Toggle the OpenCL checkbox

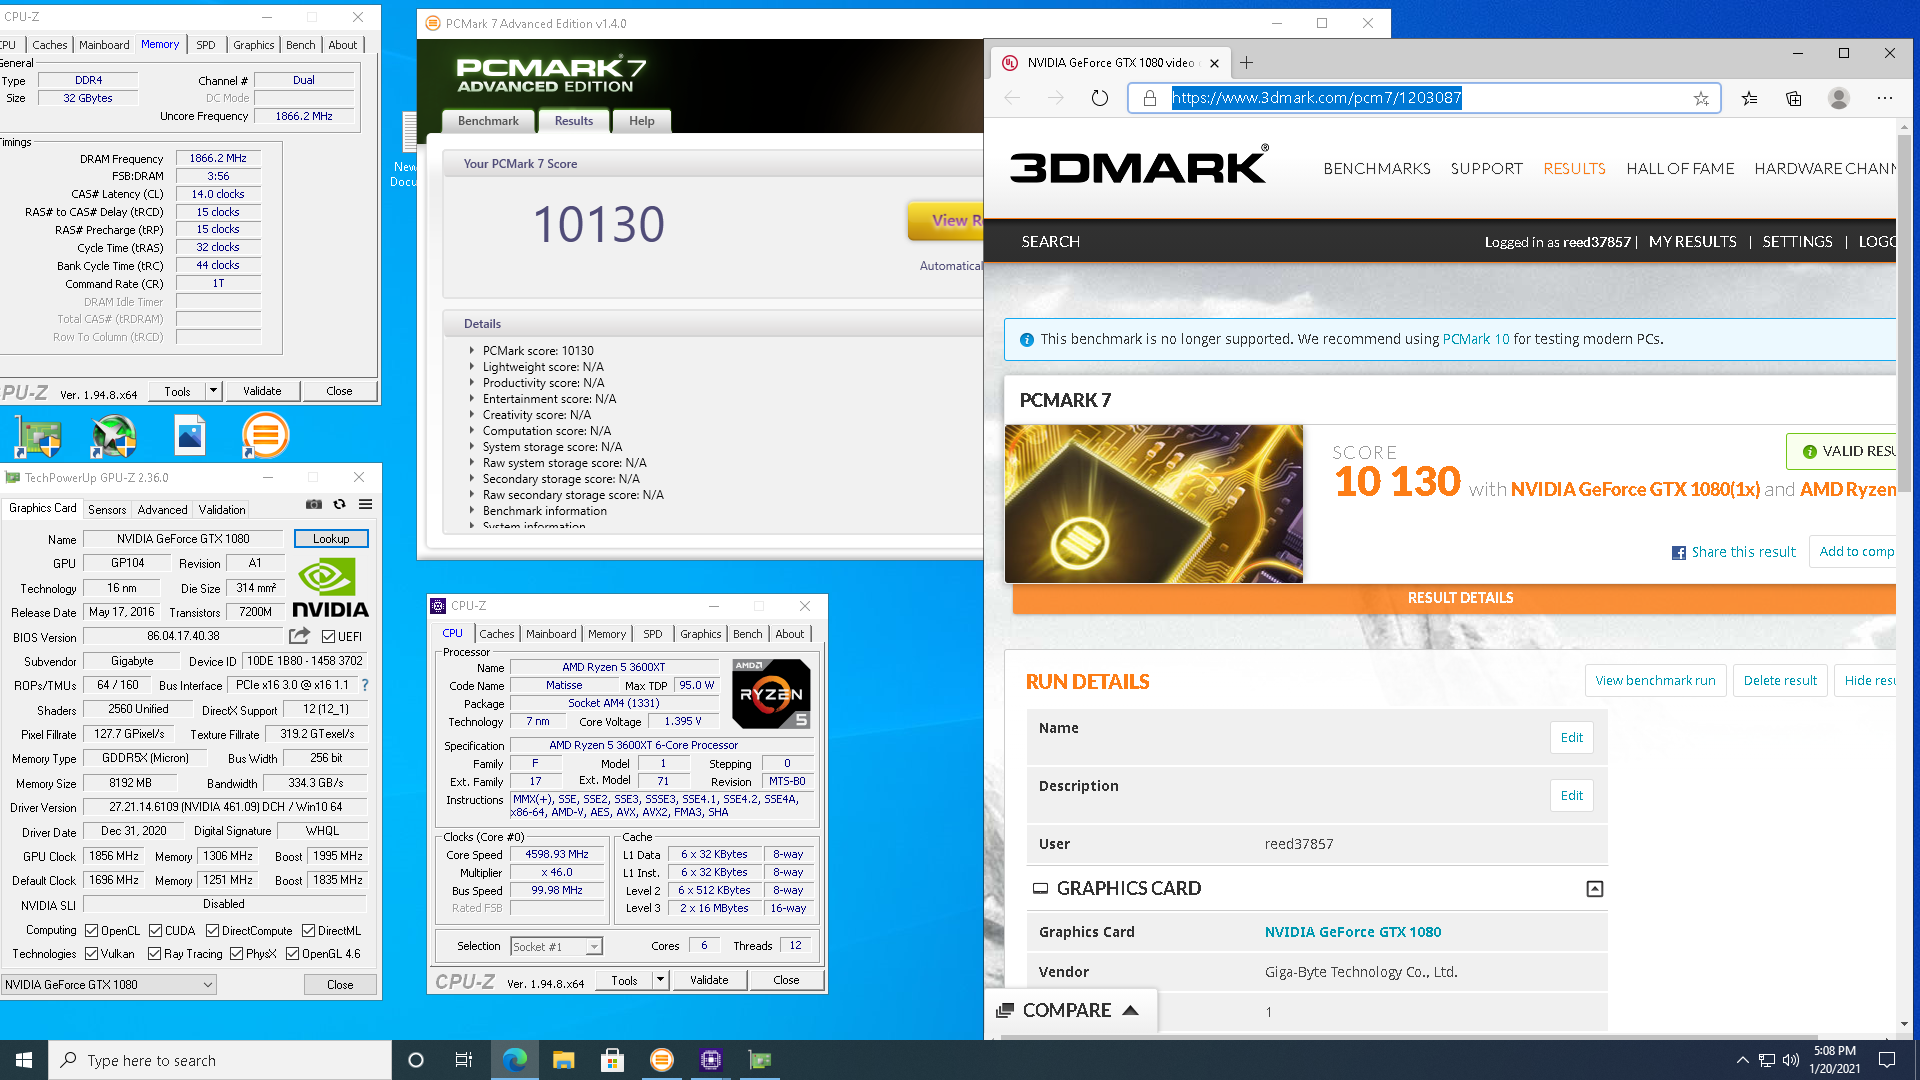91,931
